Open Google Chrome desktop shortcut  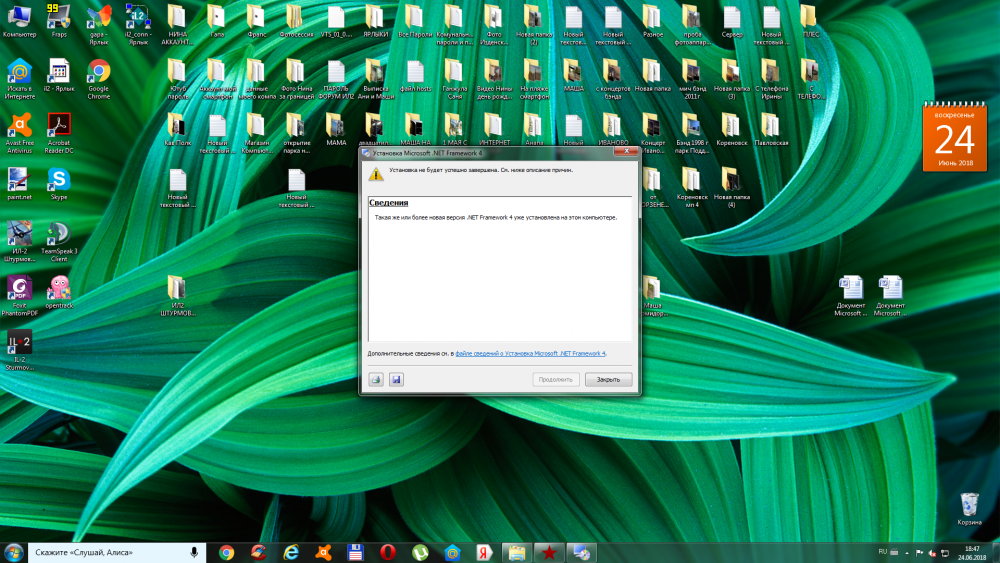(x=98, y=71)
